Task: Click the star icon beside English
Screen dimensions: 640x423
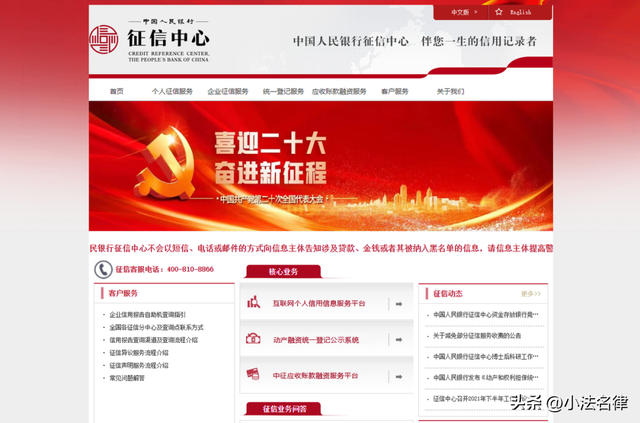Action: pyautogui.click(x=499, y=12)
